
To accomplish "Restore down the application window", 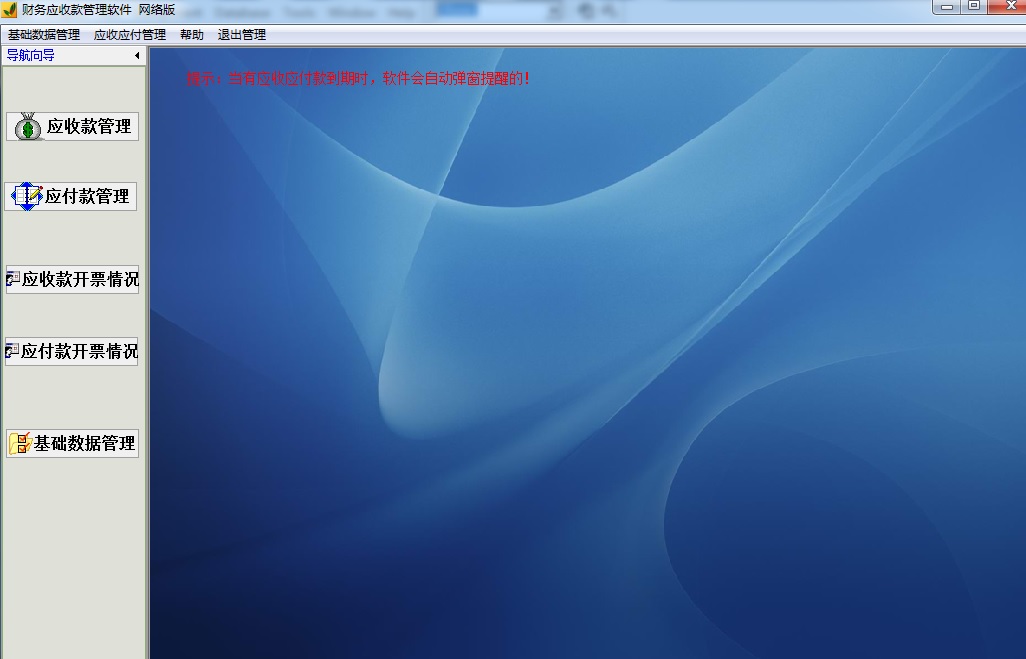I will (x=974, y=6).
